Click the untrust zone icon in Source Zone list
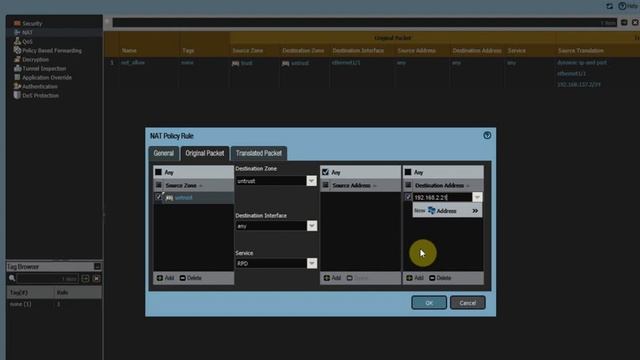Viewport: 640px width, 360px height. point(169,198)
